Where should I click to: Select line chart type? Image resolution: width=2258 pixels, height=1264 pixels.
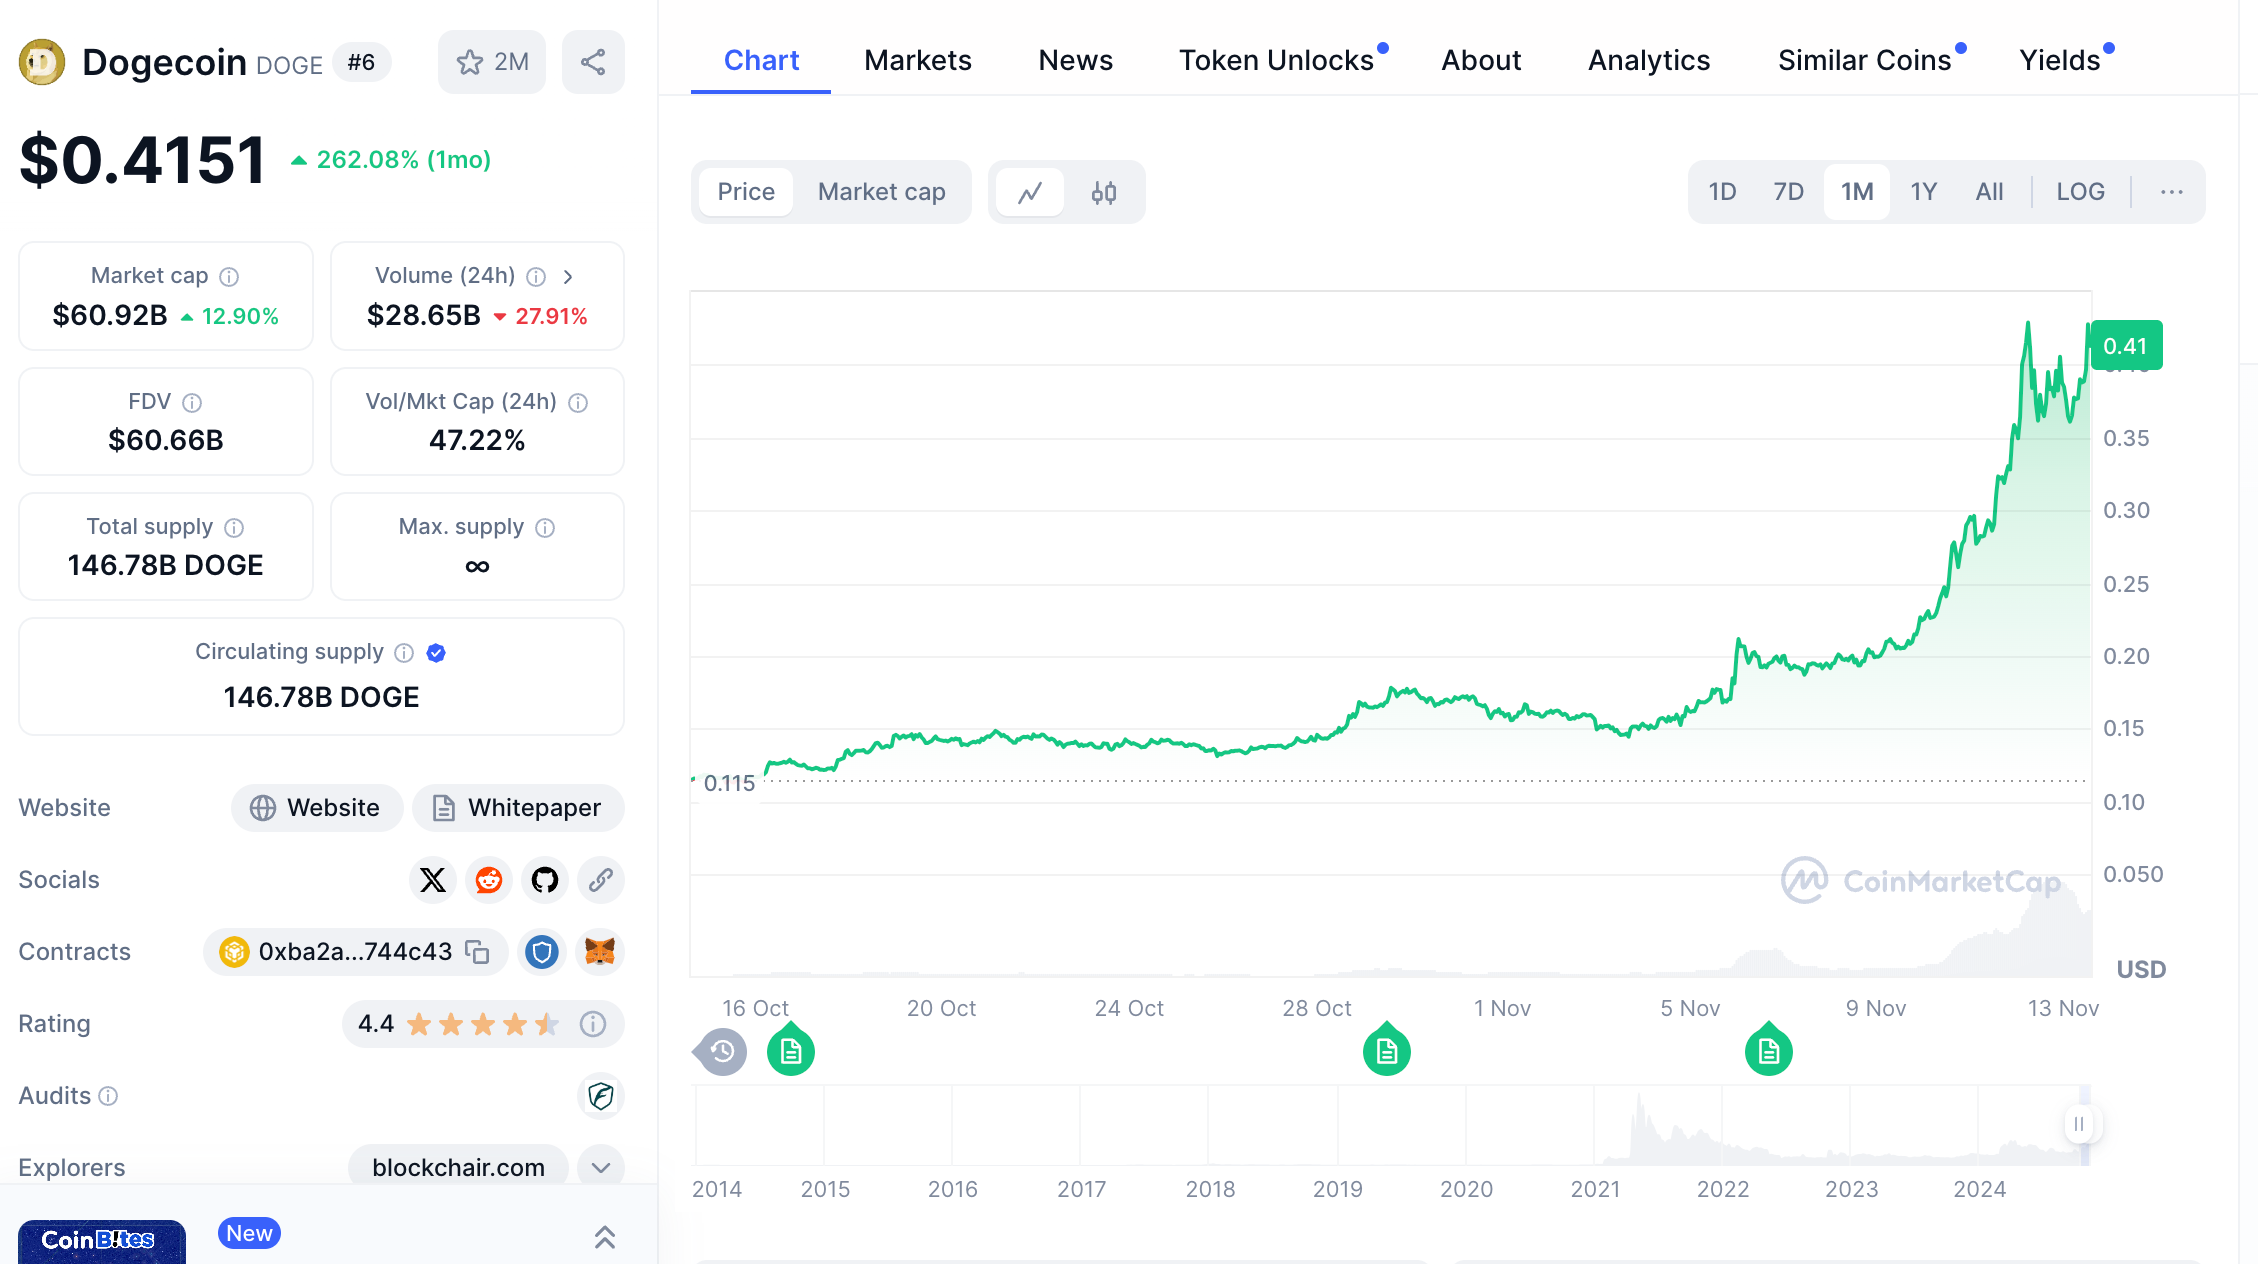[x=1030, y=192]
